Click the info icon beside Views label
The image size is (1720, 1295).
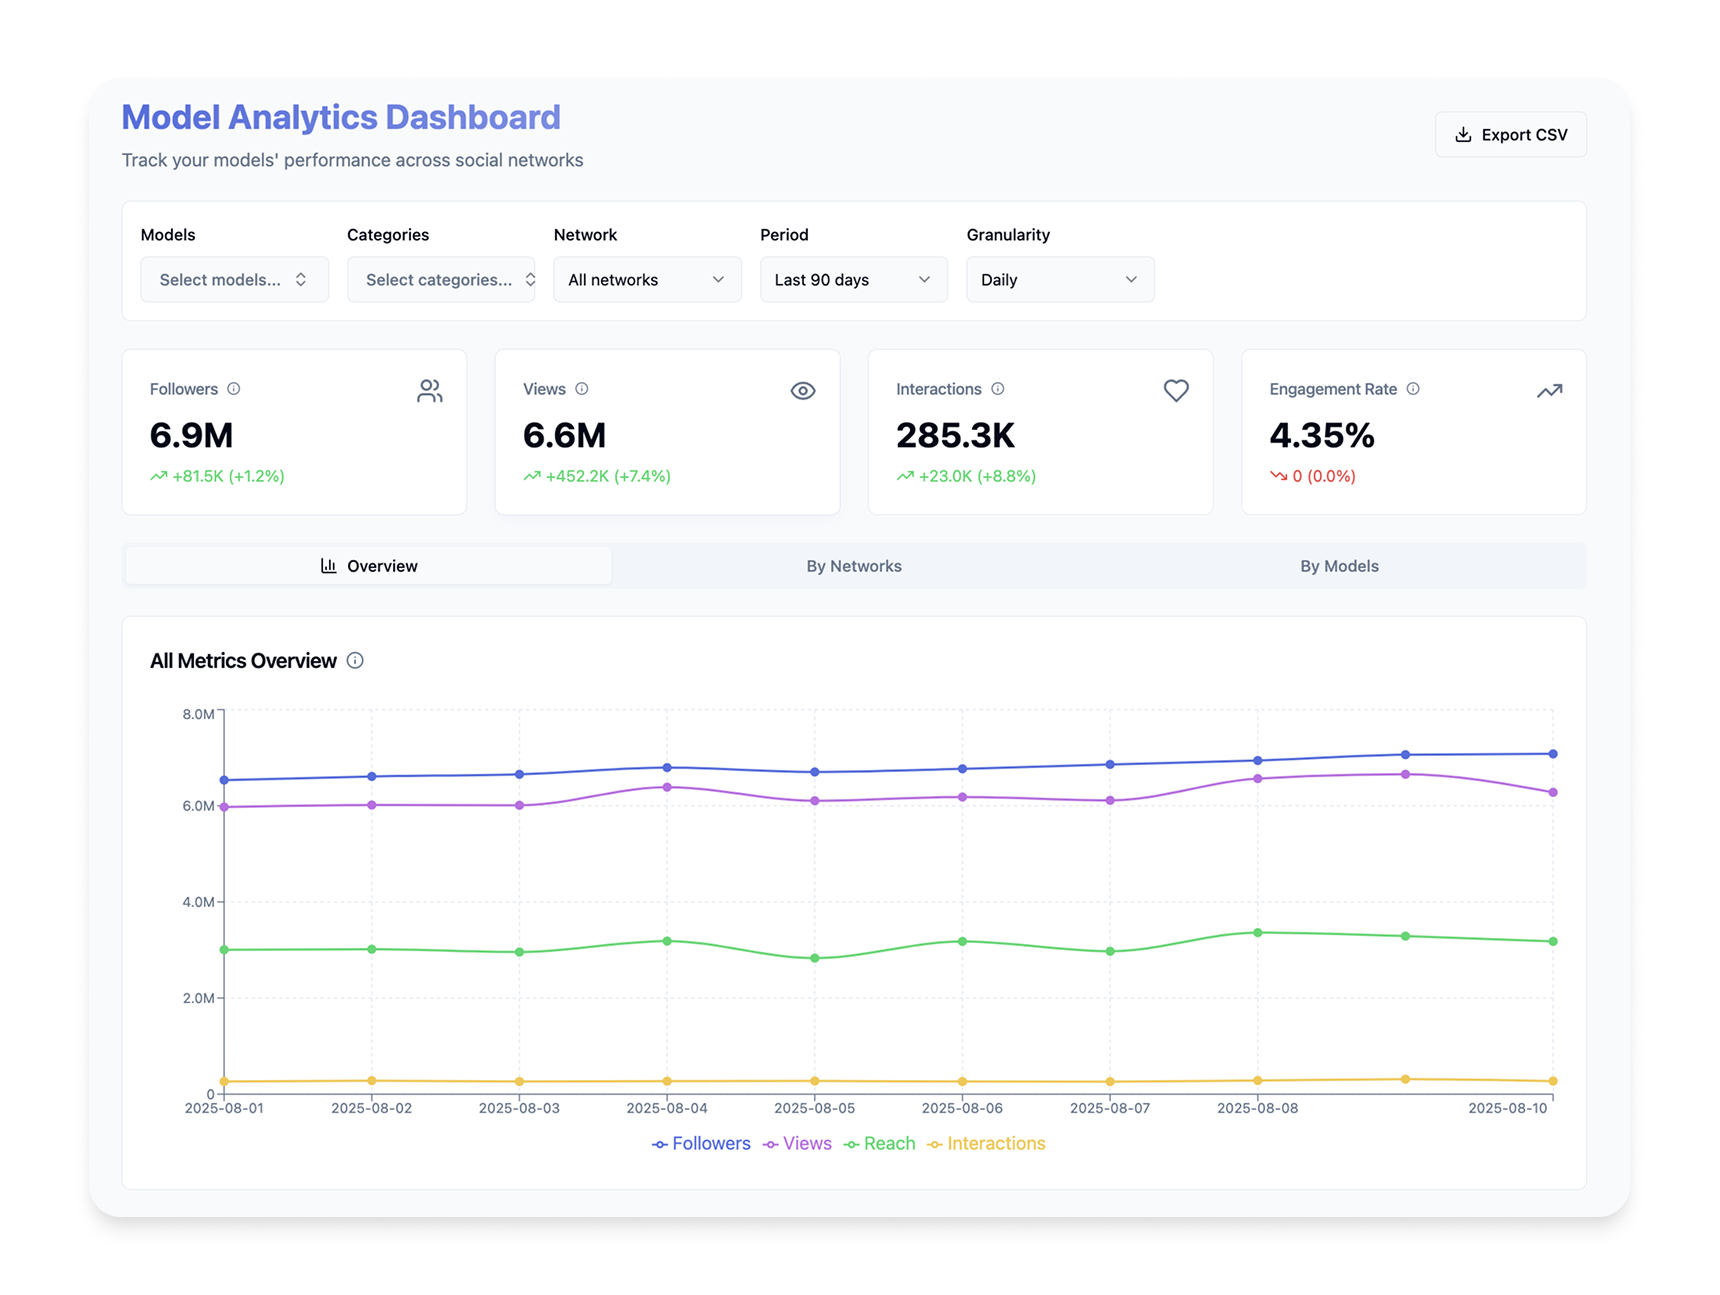coord(582,389)
